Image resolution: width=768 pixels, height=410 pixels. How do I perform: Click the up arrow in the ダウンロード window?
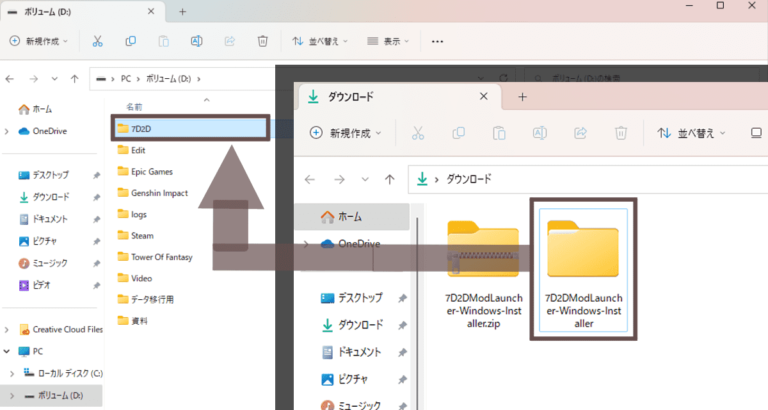(x=389, y=180)
